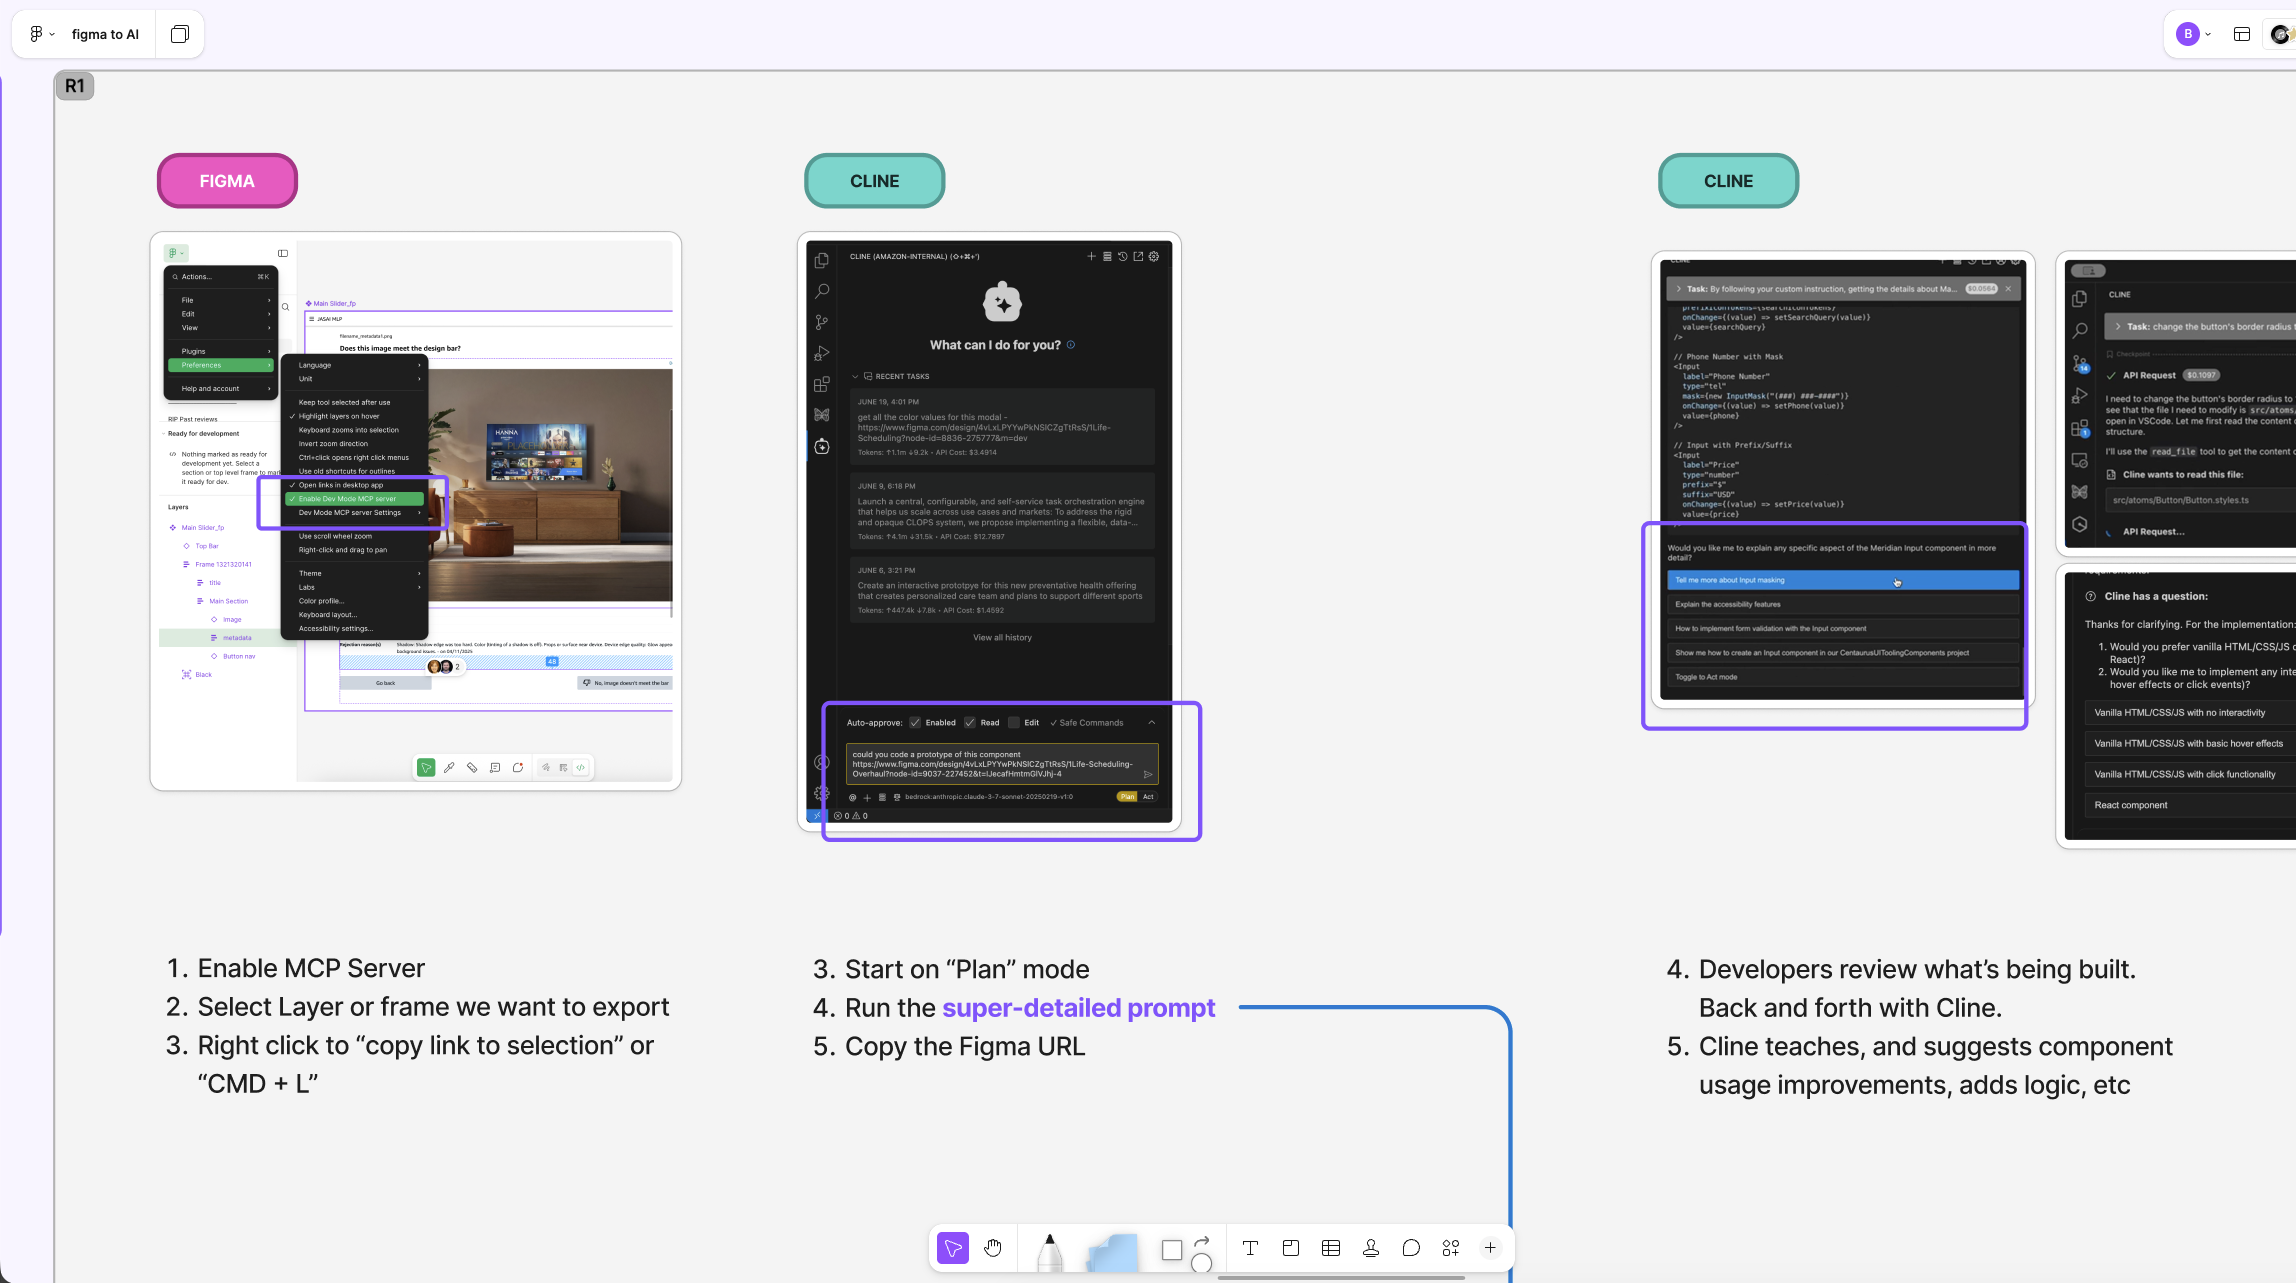Image resolution: width=2296 pixels, height=1283 pixels.
Task: Click 'Tell me more about Input masking' option
Action: [x=1843, y=580]
